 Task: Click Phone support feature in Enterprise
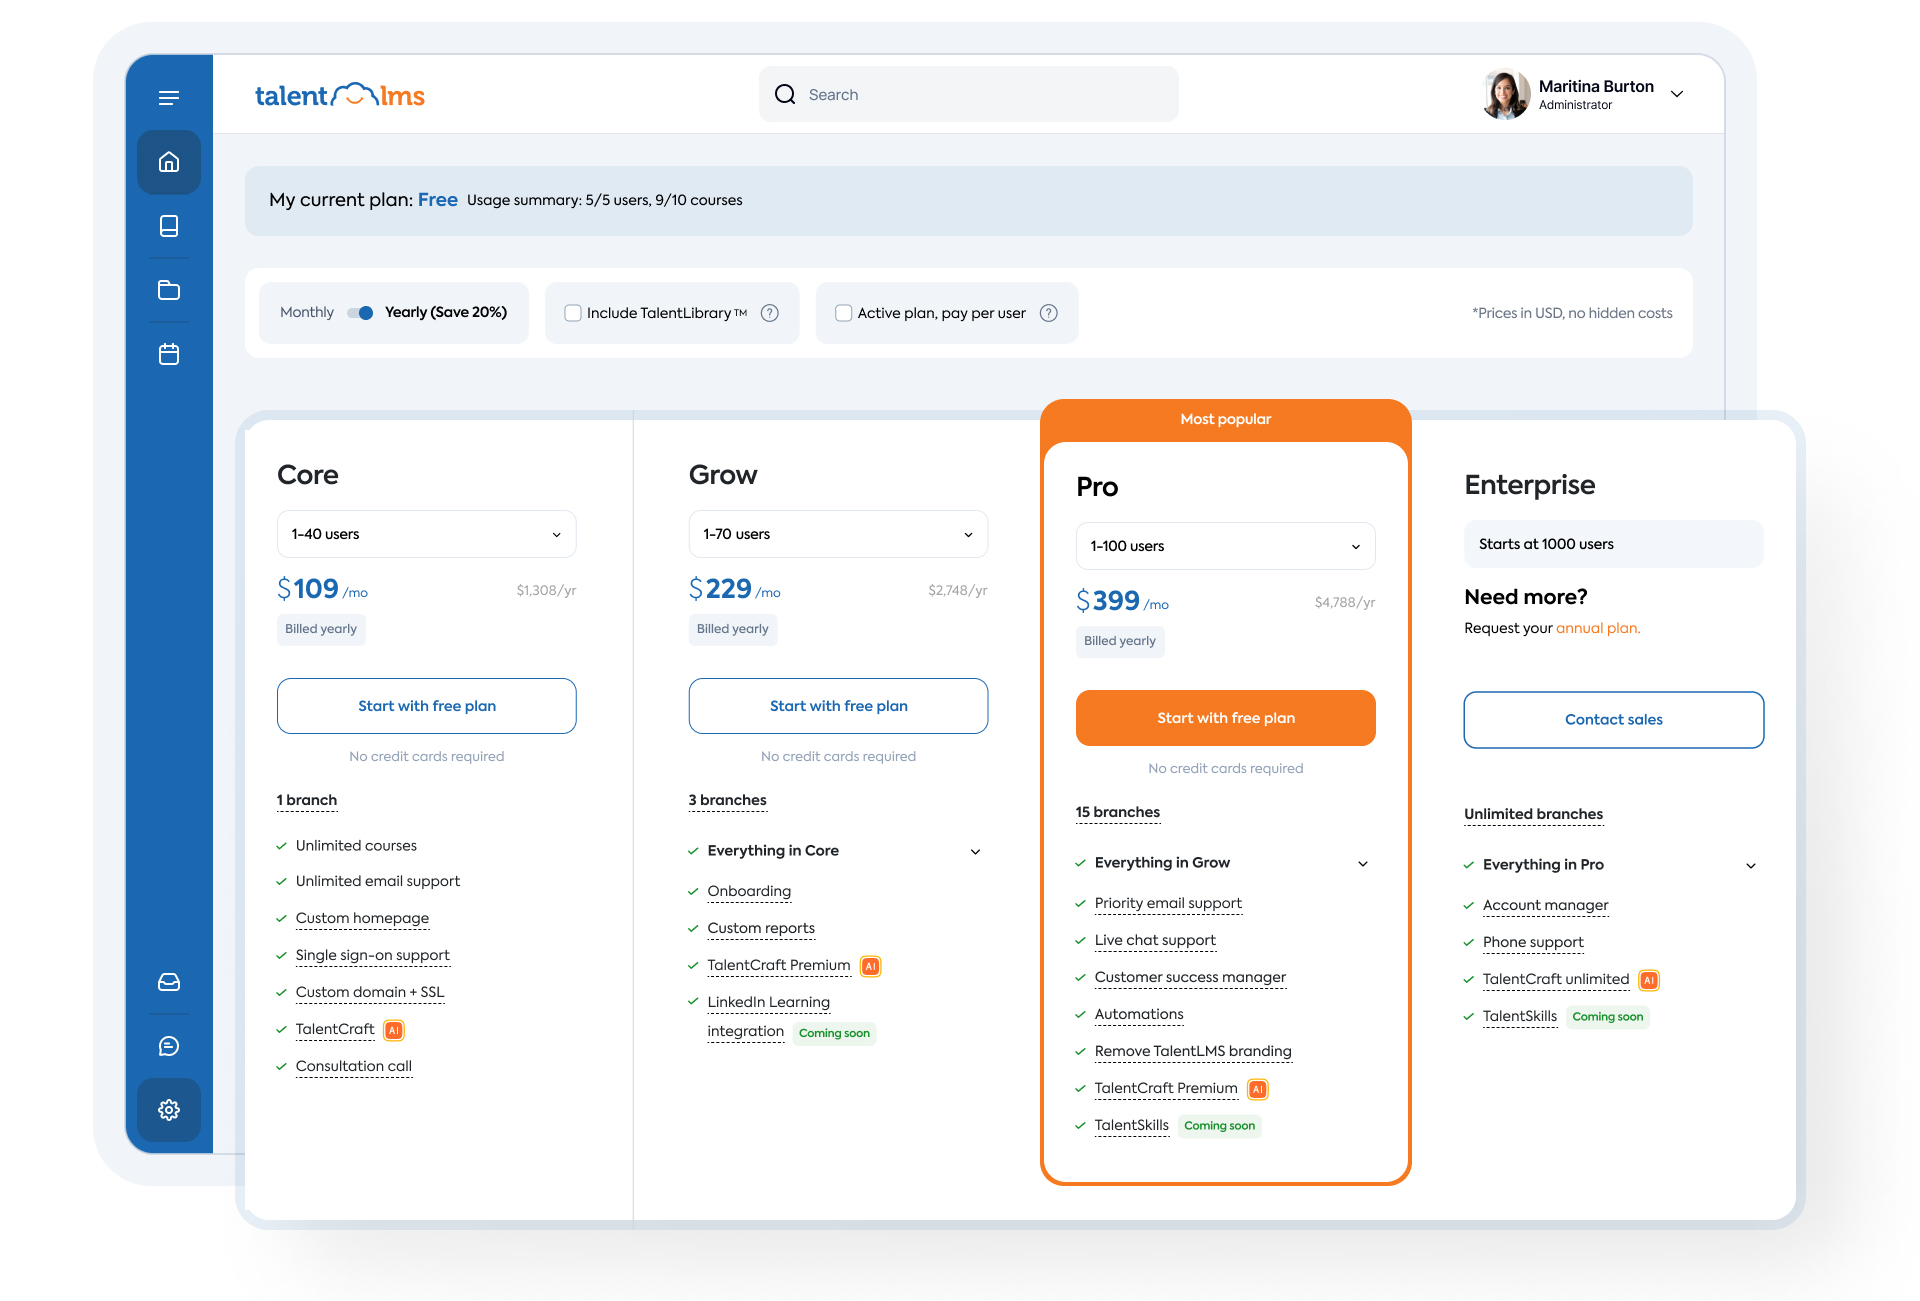pyautogui.click(x=1533, y=942)
